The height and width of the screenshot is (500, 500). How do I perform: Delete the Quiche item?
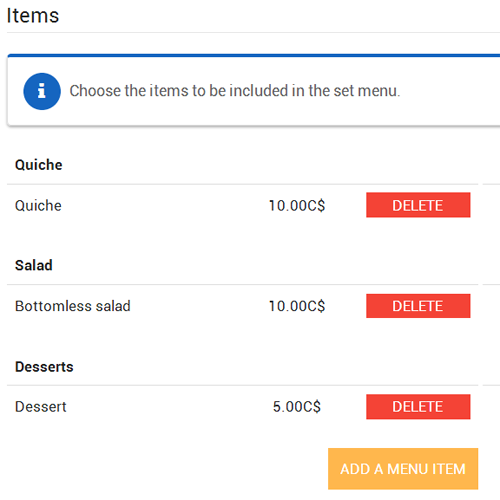(x=418, y=205)
